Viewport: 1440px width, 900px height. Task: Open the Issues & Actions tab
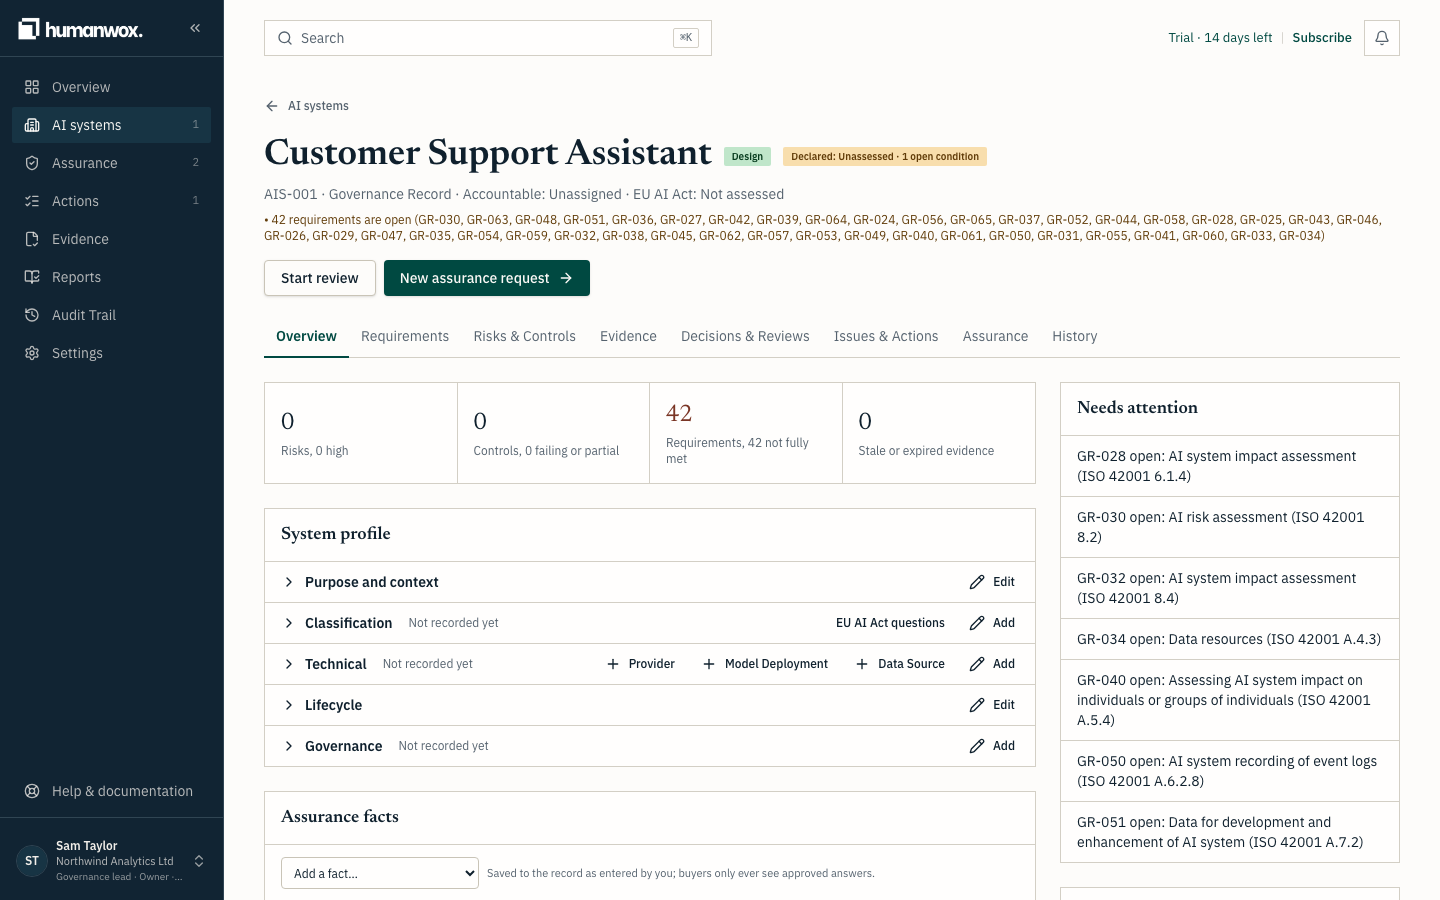(x=886, y=337)
